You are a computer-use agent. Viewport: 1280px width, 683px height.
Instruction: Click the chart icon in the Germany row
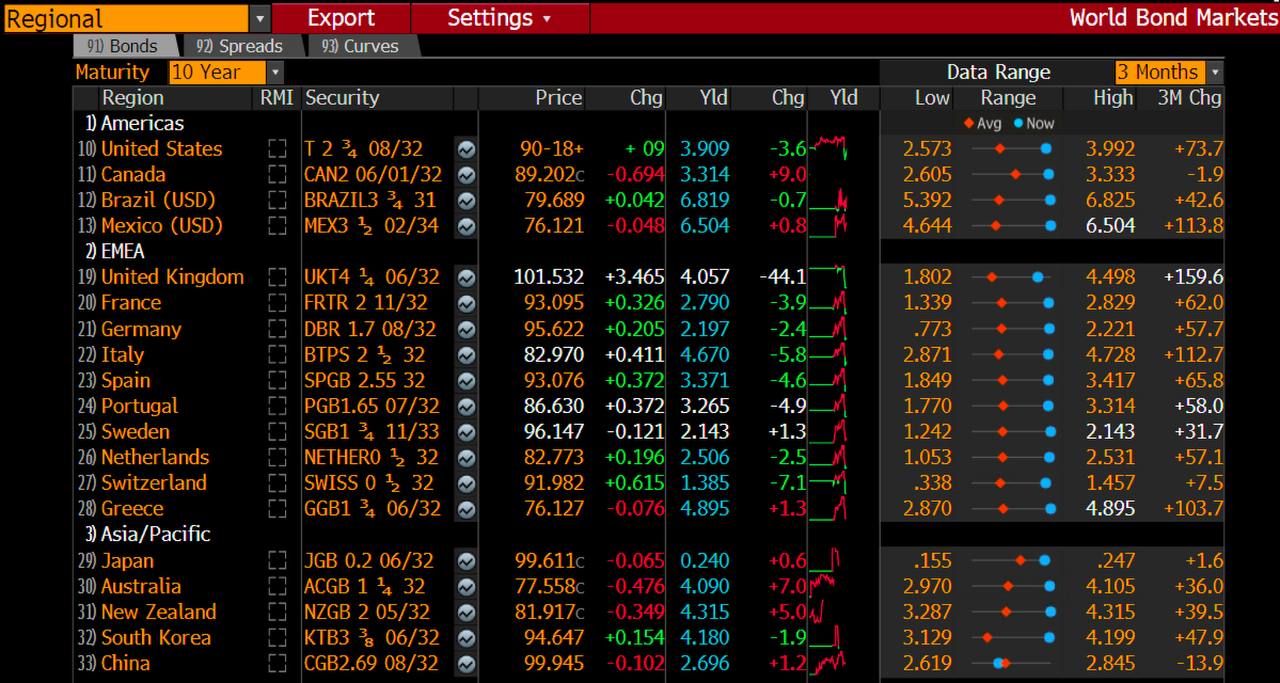click(466, 329)
